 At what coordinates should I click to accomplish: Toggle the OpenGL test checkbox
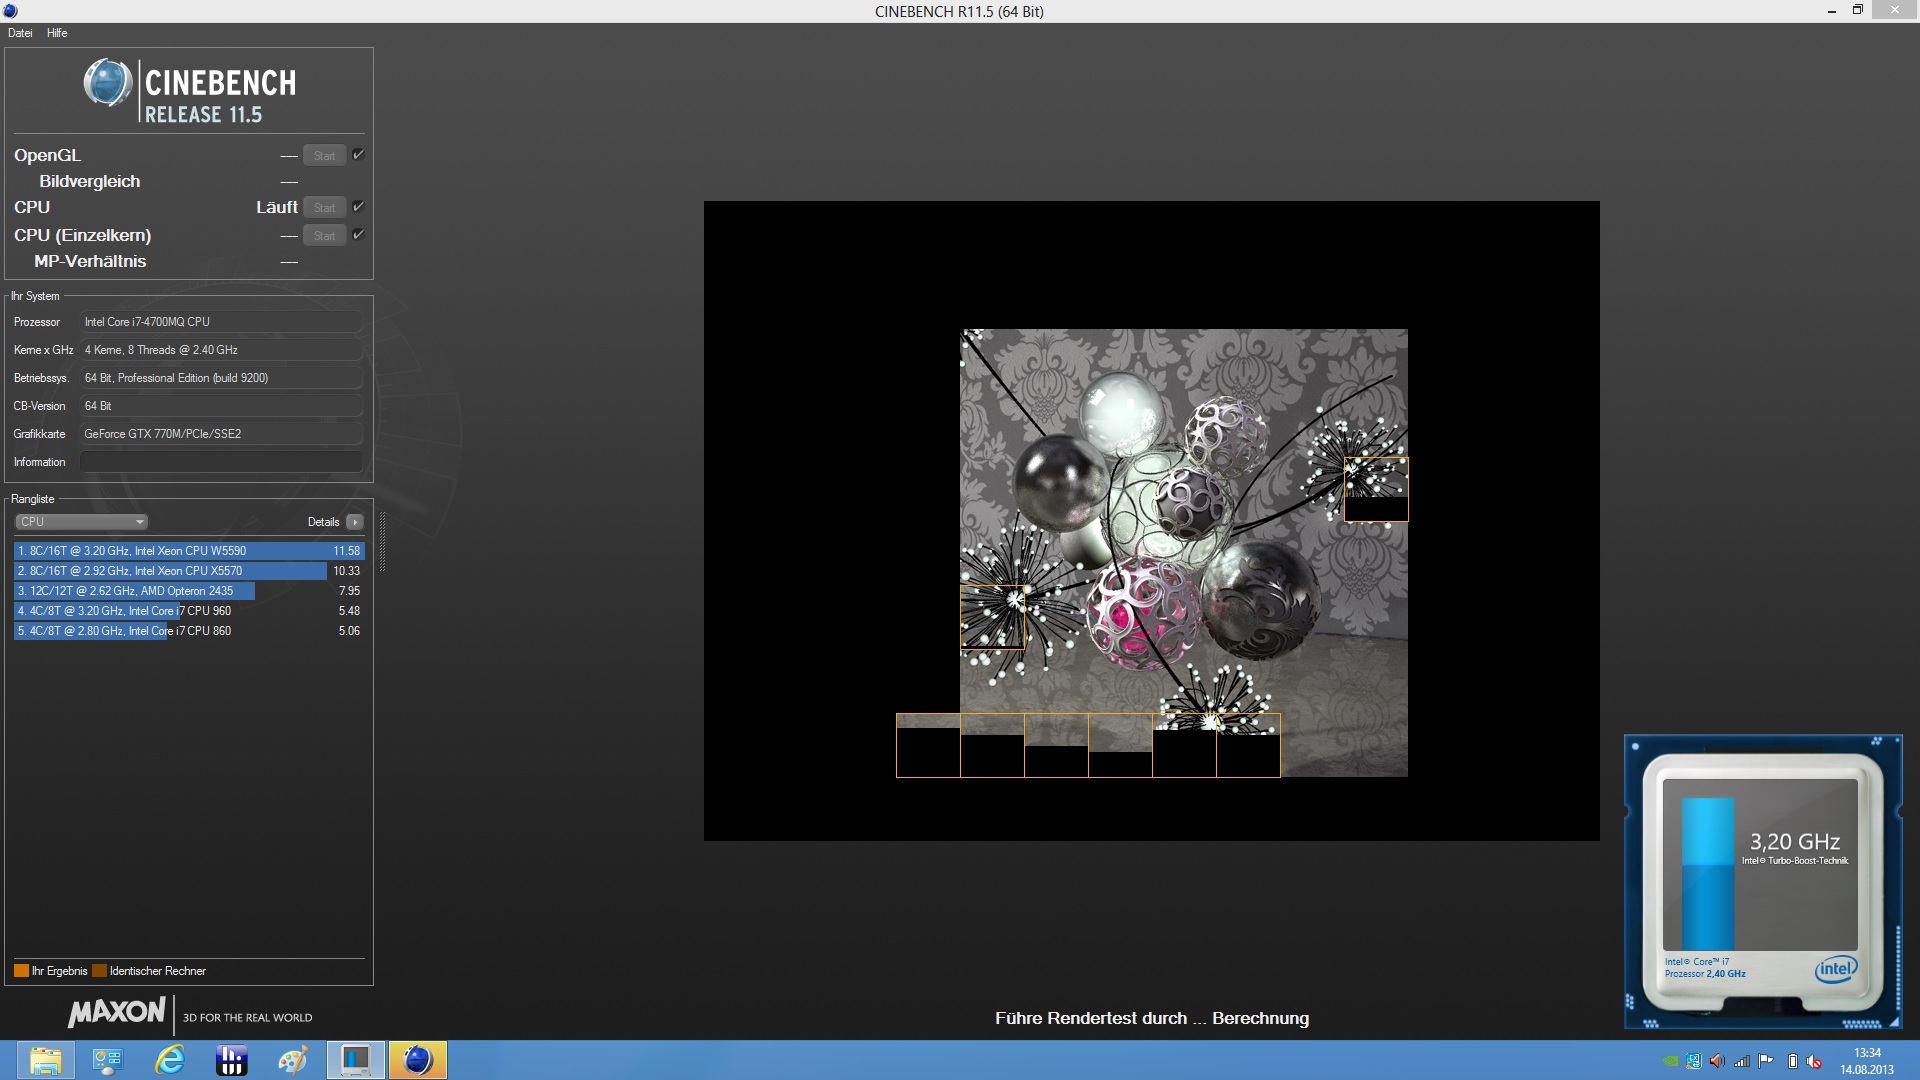pyautogui.click(x=358, y=155)
